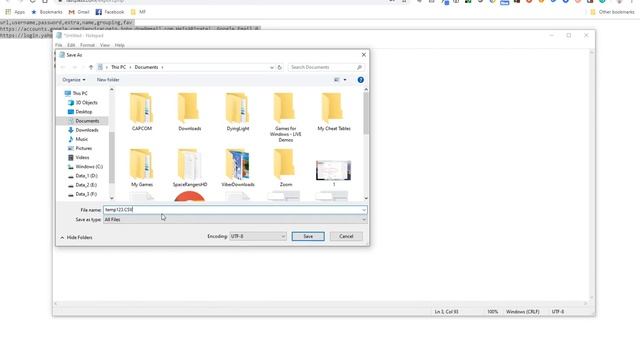This screenshot has height=360, width=640.
Task: Open the MF bookmark folder
Action: point(138,12)
